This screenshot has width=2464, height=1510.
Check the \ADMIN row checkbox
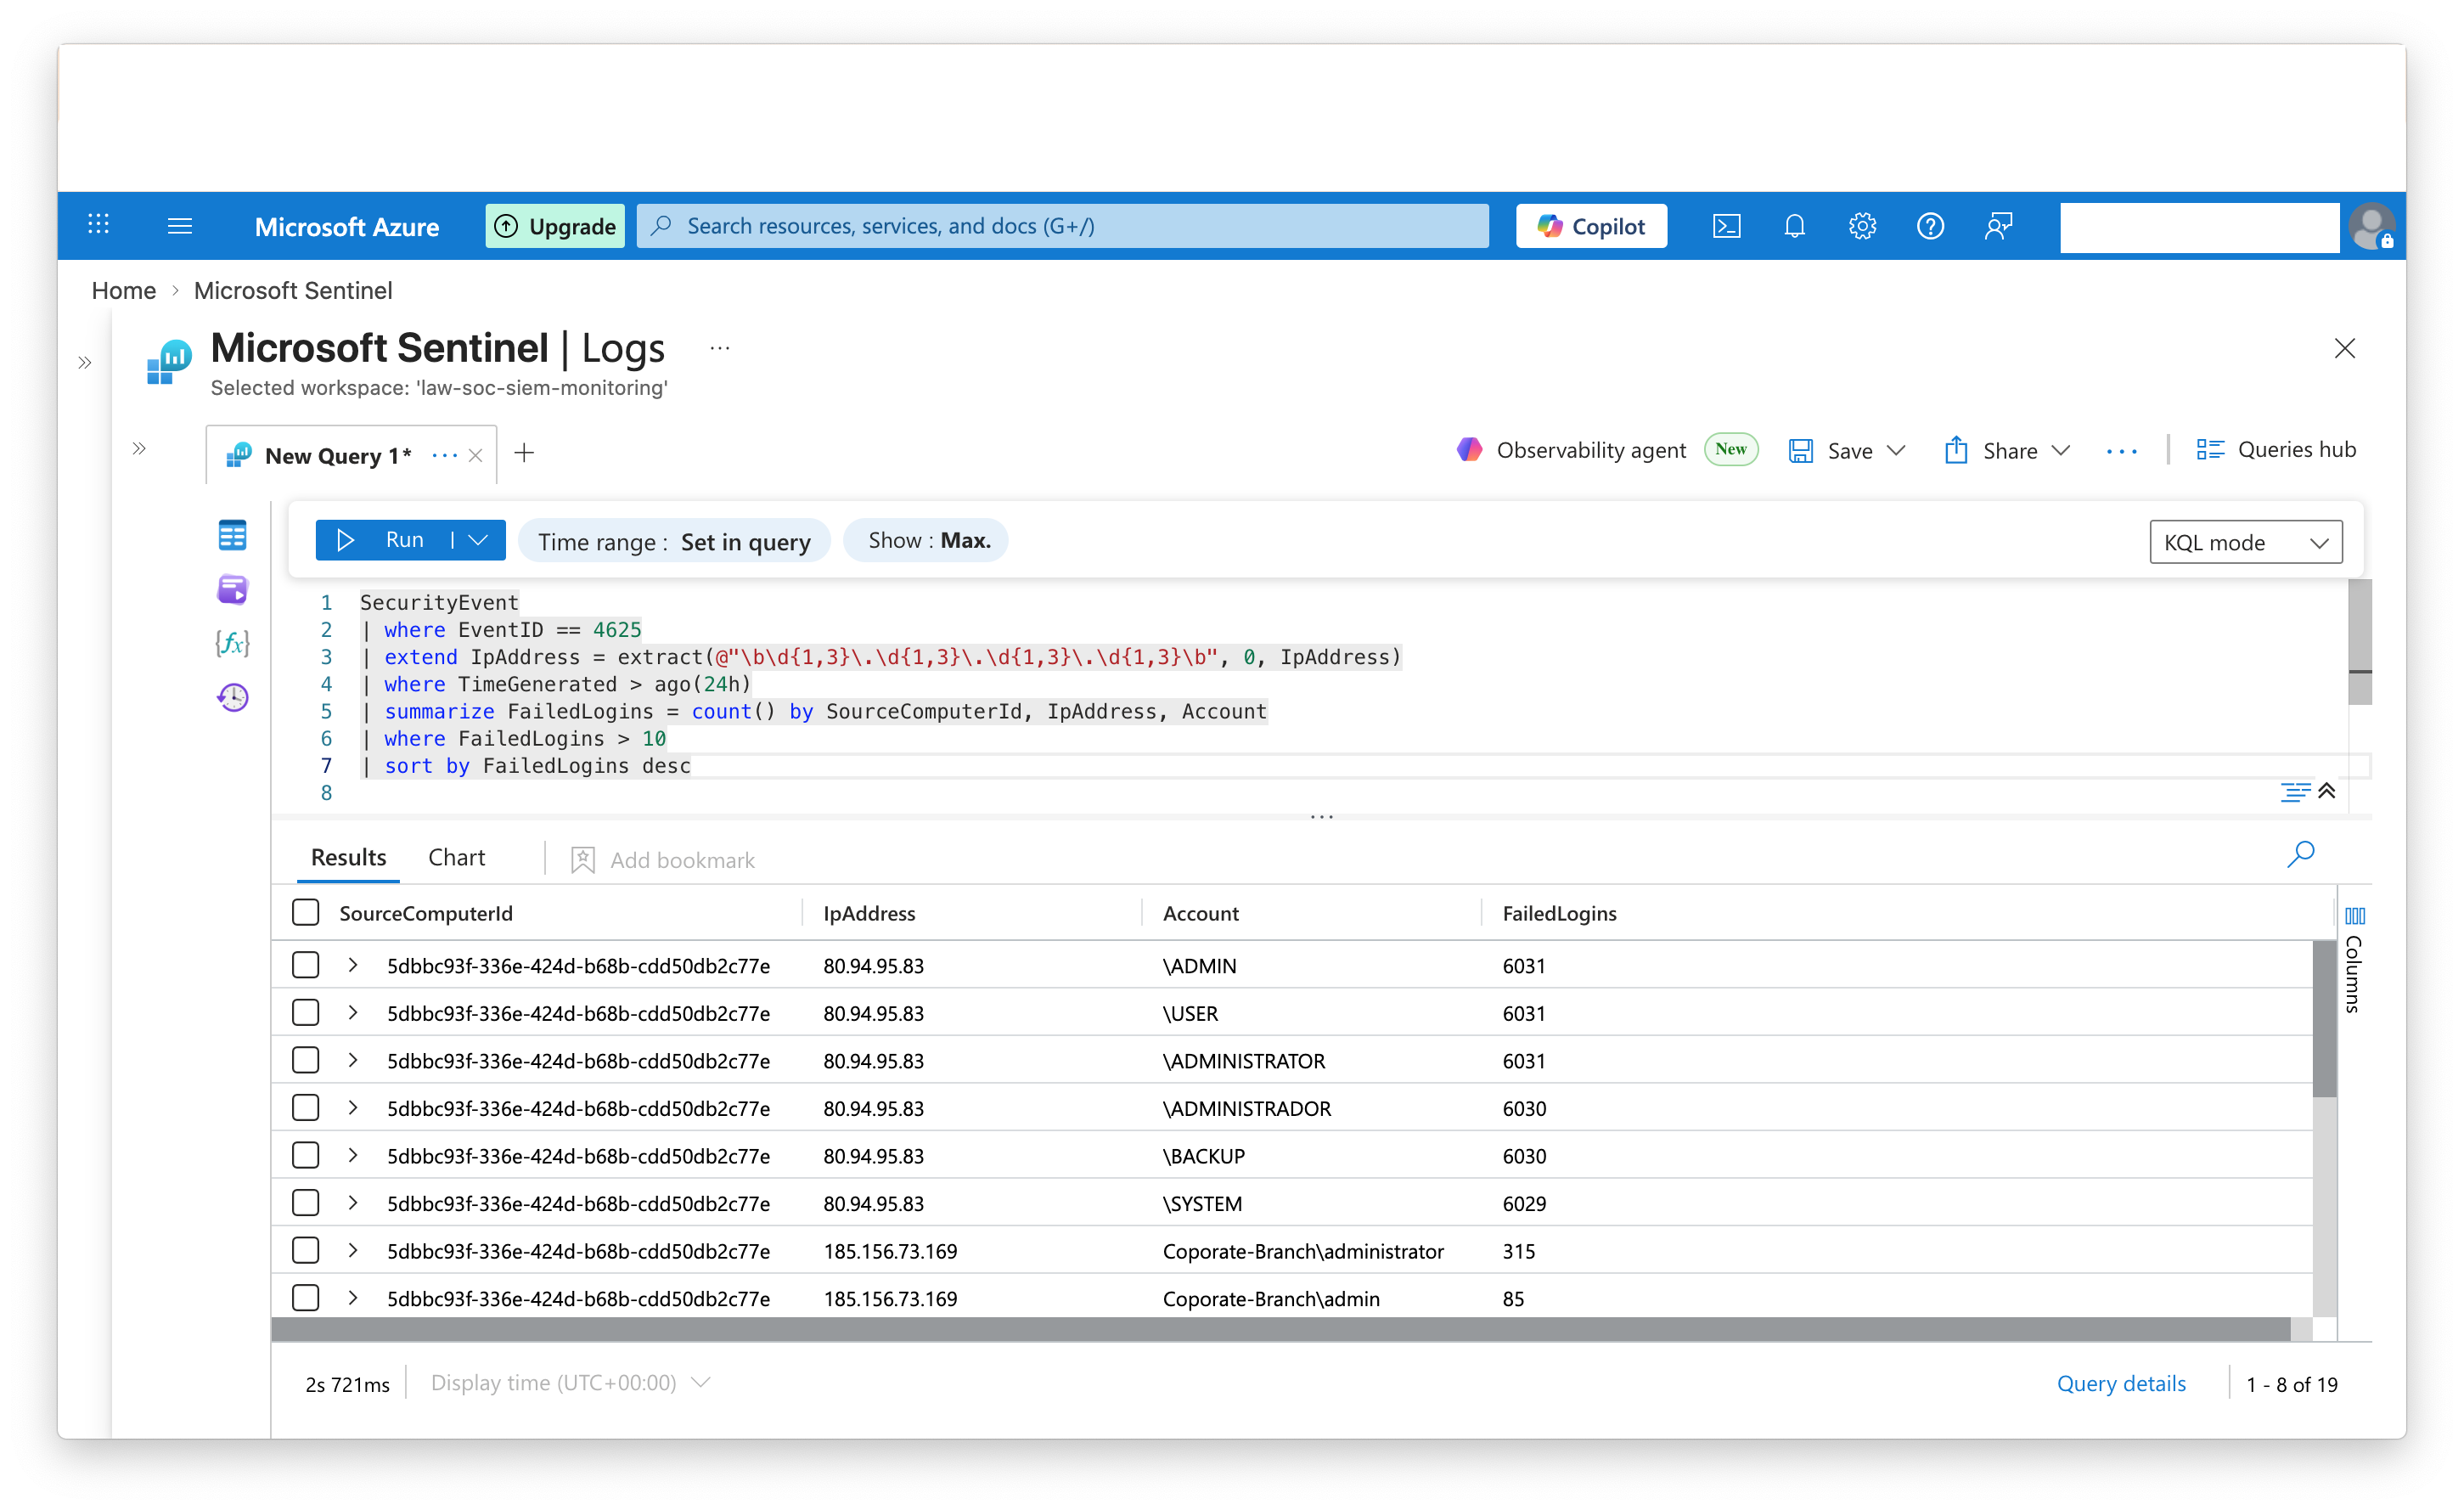click(x=305, y=966)
